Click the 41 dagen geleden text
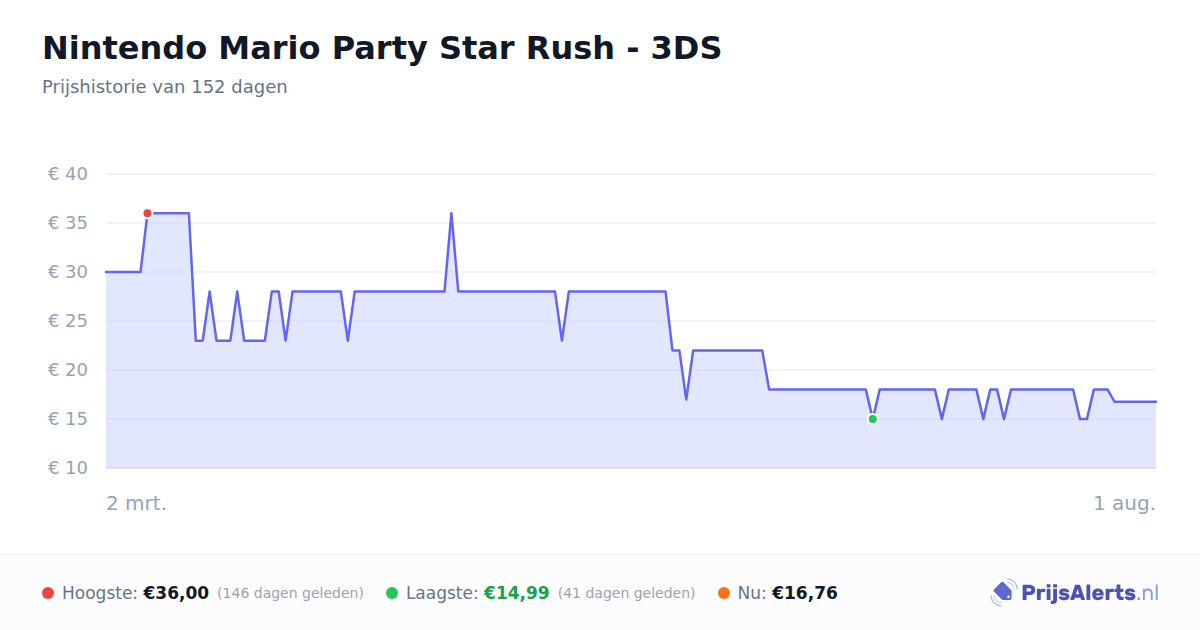 point(626,593)
